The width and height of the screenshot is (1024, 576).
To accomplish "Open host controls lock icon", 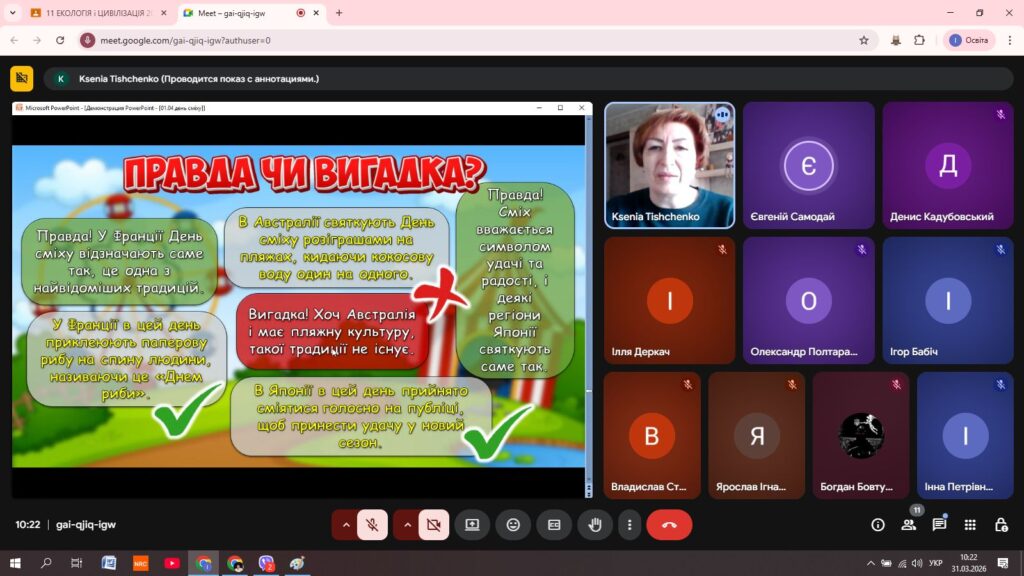I will click(x=1001, y=525).
